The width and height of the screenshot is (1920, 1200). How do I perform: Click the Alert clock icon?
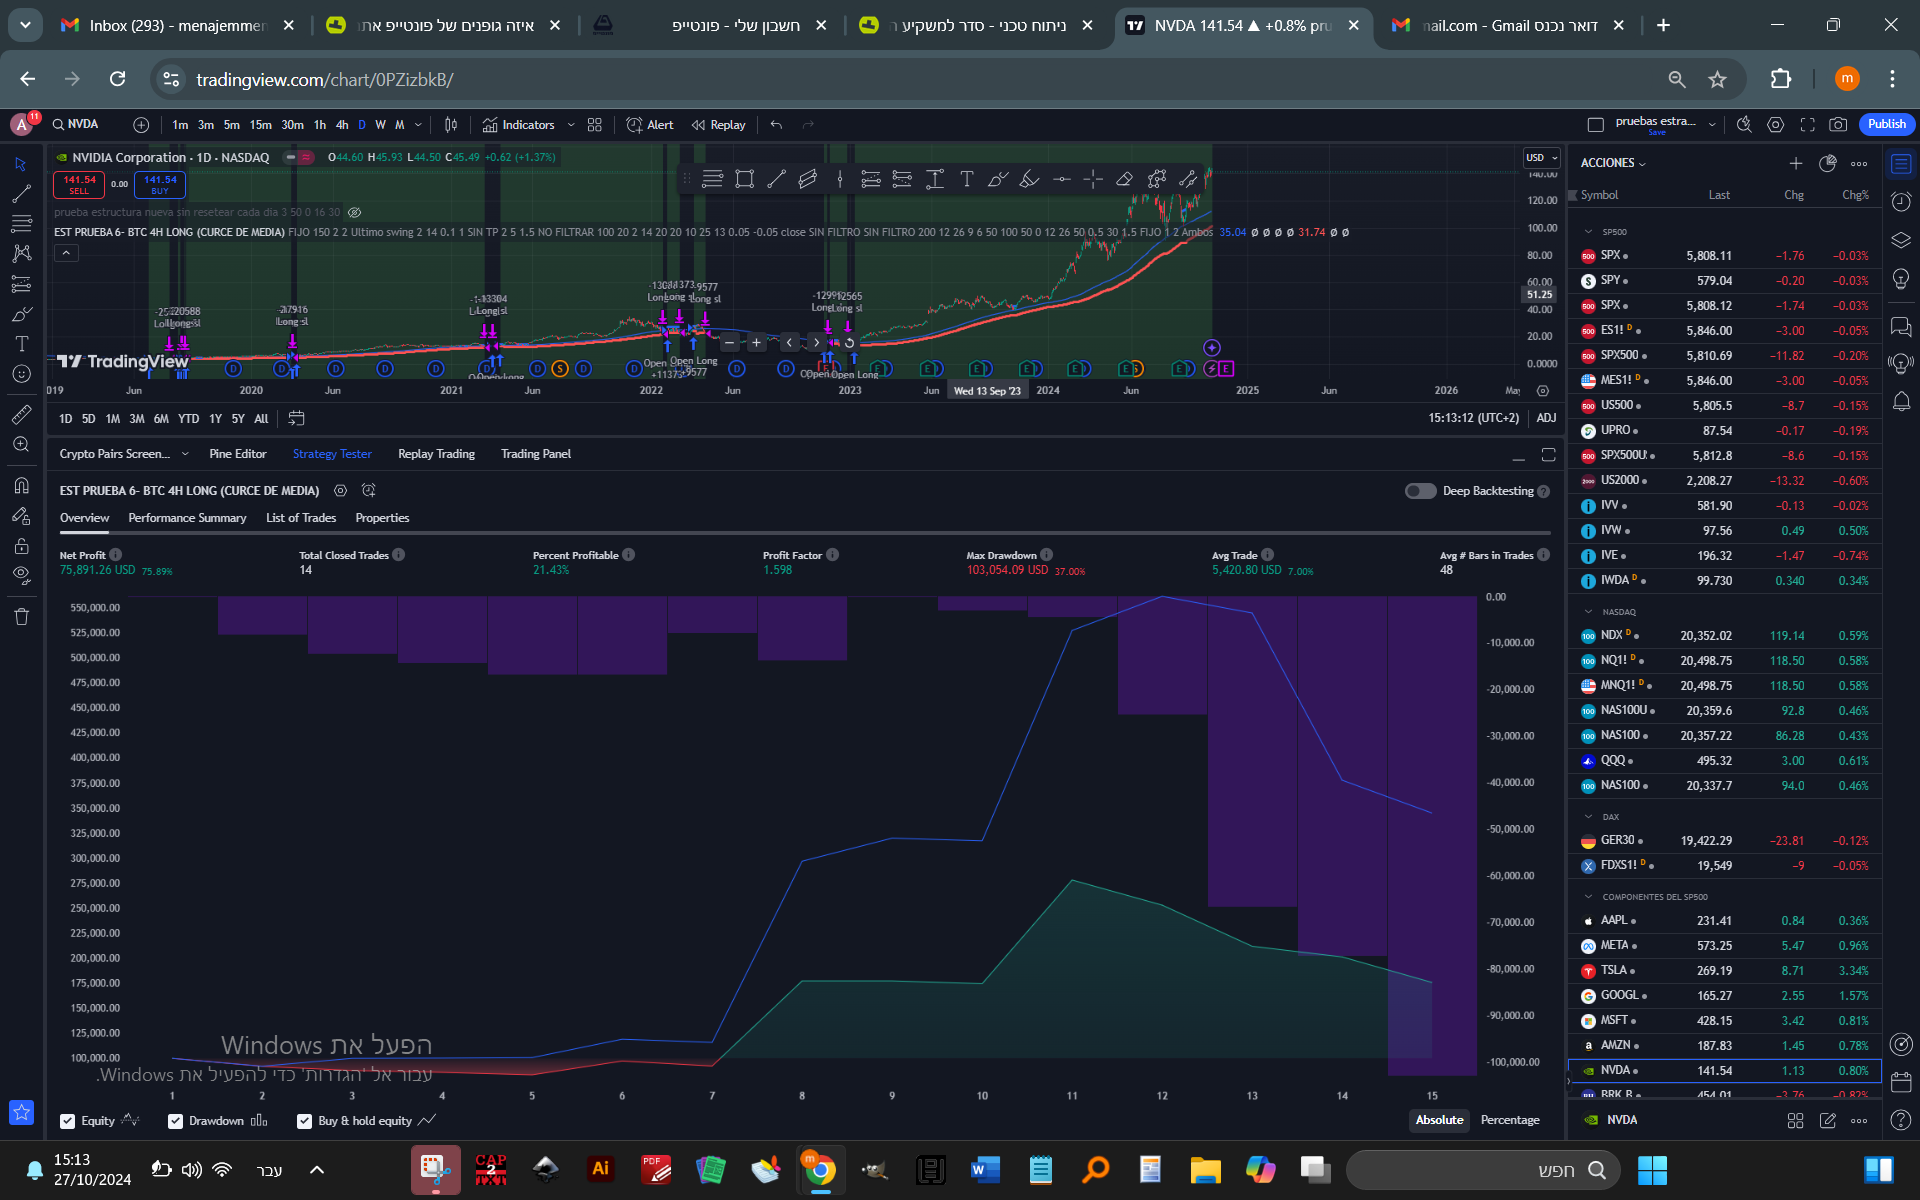coord(634,125)
